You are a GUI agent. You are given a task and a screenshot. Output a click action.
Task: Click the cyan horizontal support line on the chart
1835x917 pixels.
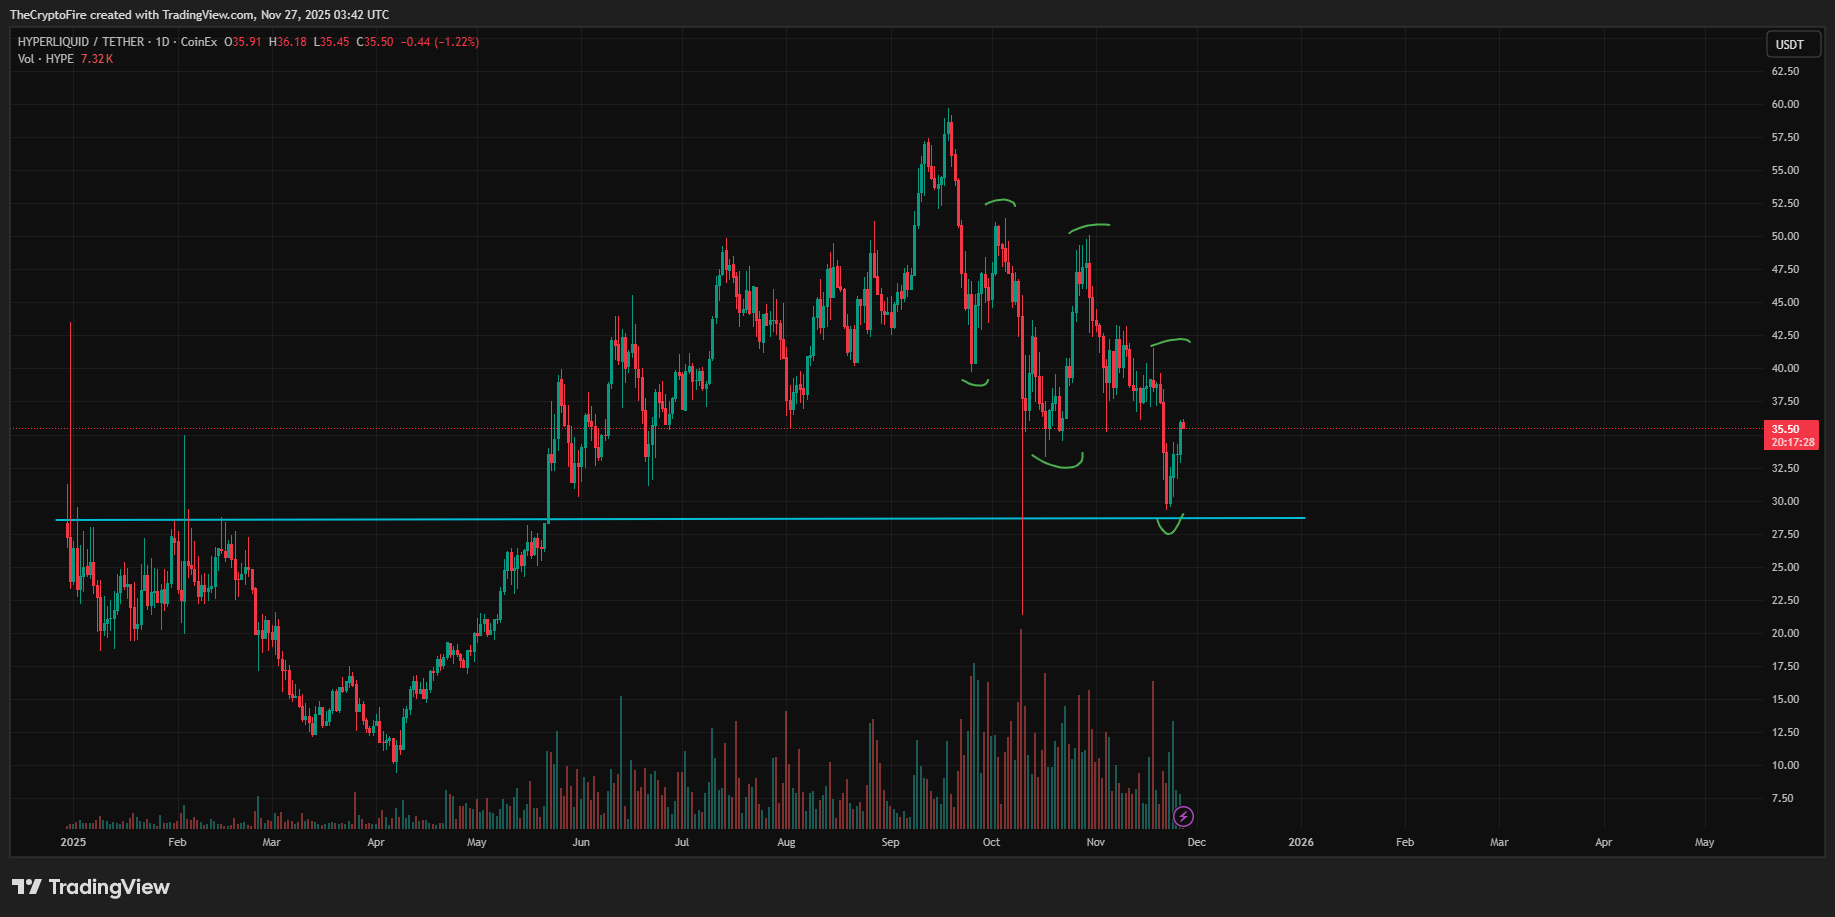(x=700, y=519)
